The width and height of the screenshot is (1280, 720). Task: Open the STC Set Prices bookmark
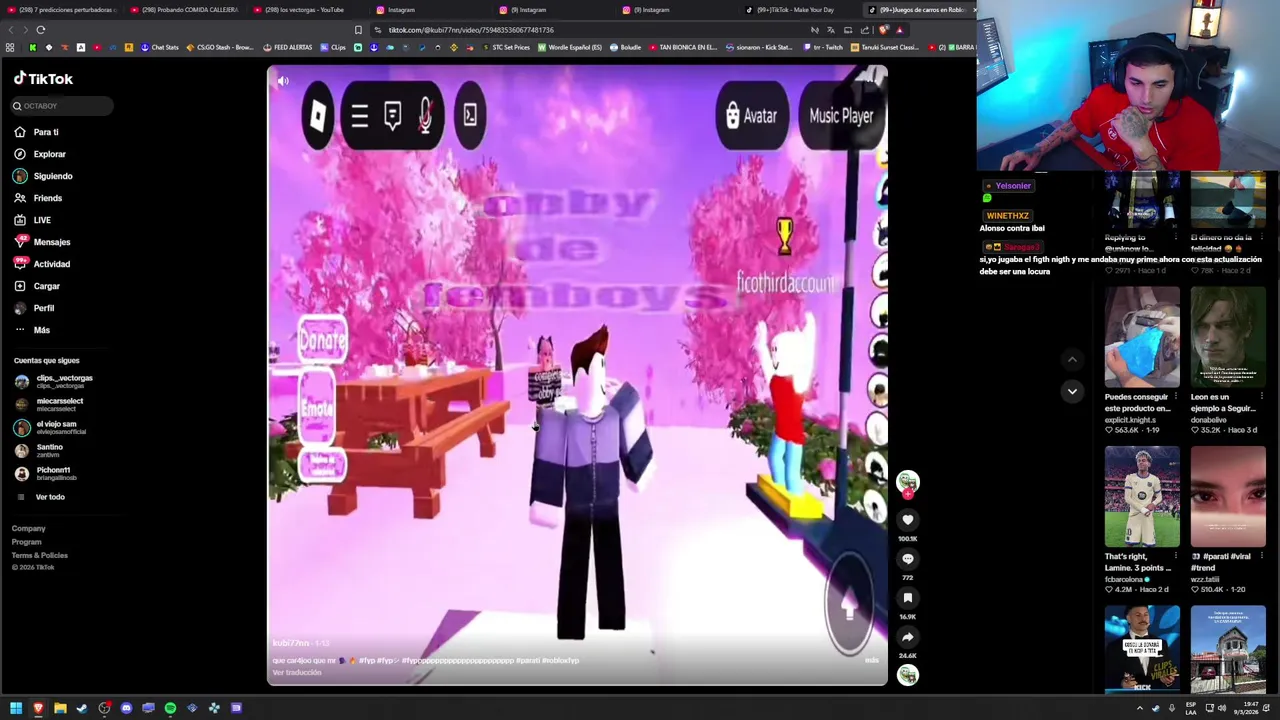point(506,47)
